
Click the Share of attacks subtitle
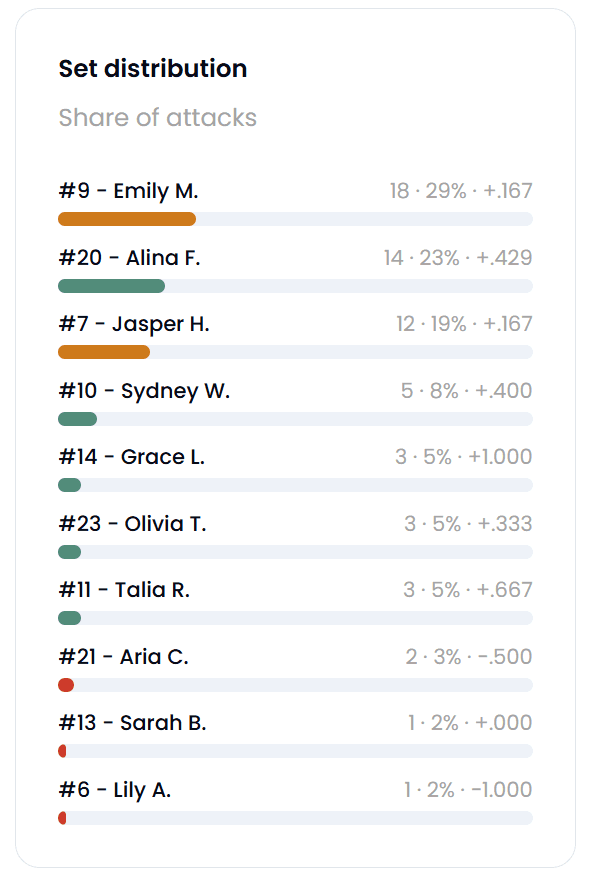click(157, 118)
